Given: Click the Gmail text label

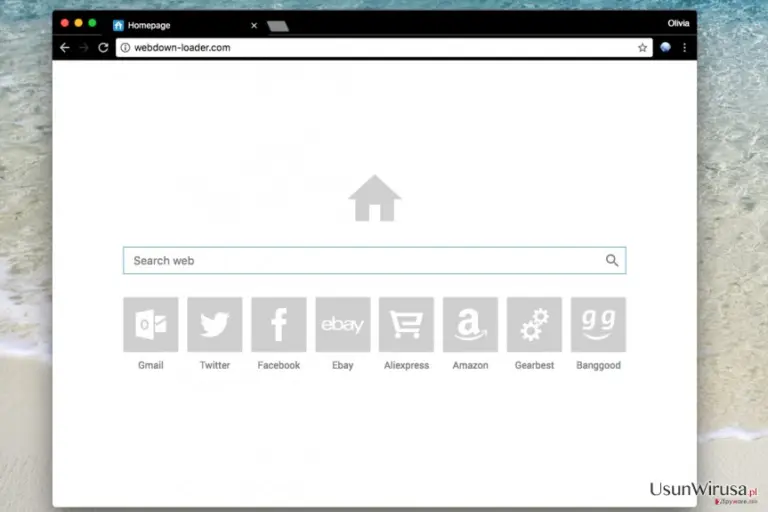Looking at the screenshot, I should (151, 365).
